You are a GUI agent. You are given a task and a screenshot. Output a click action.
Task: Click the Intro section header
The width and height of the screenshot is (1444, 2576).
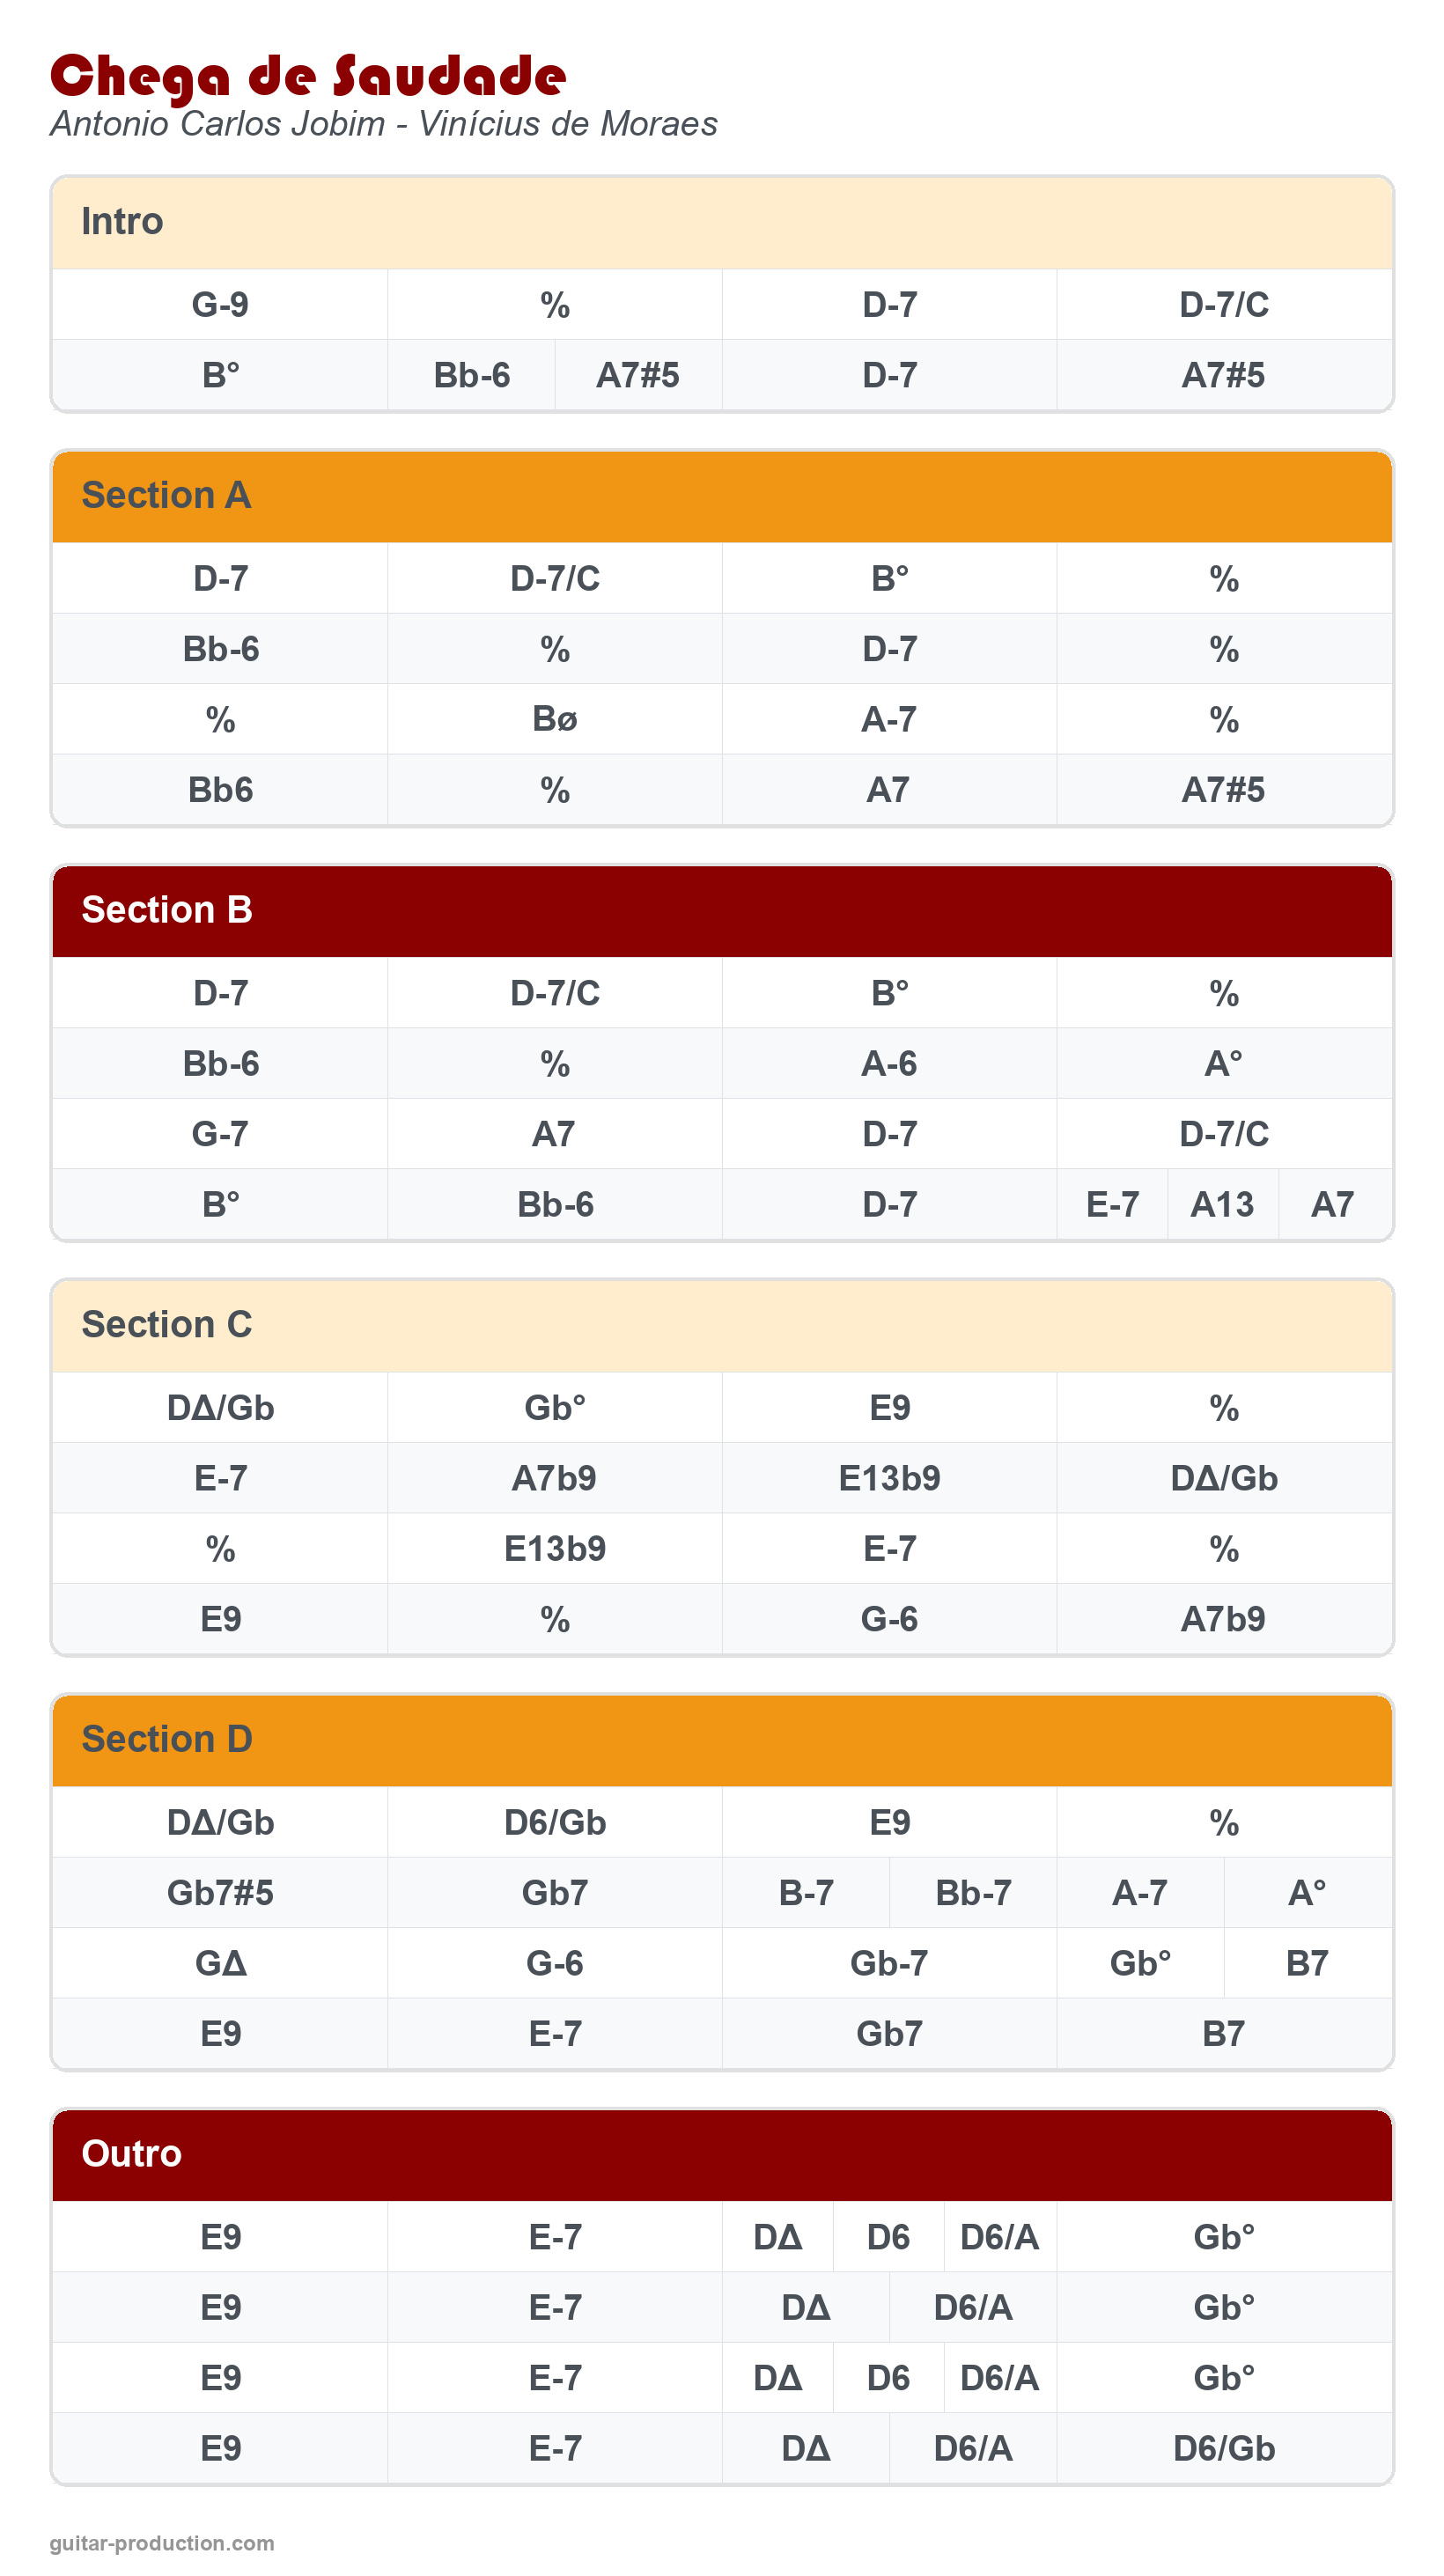pyautogui.click(x=722, y=222)
